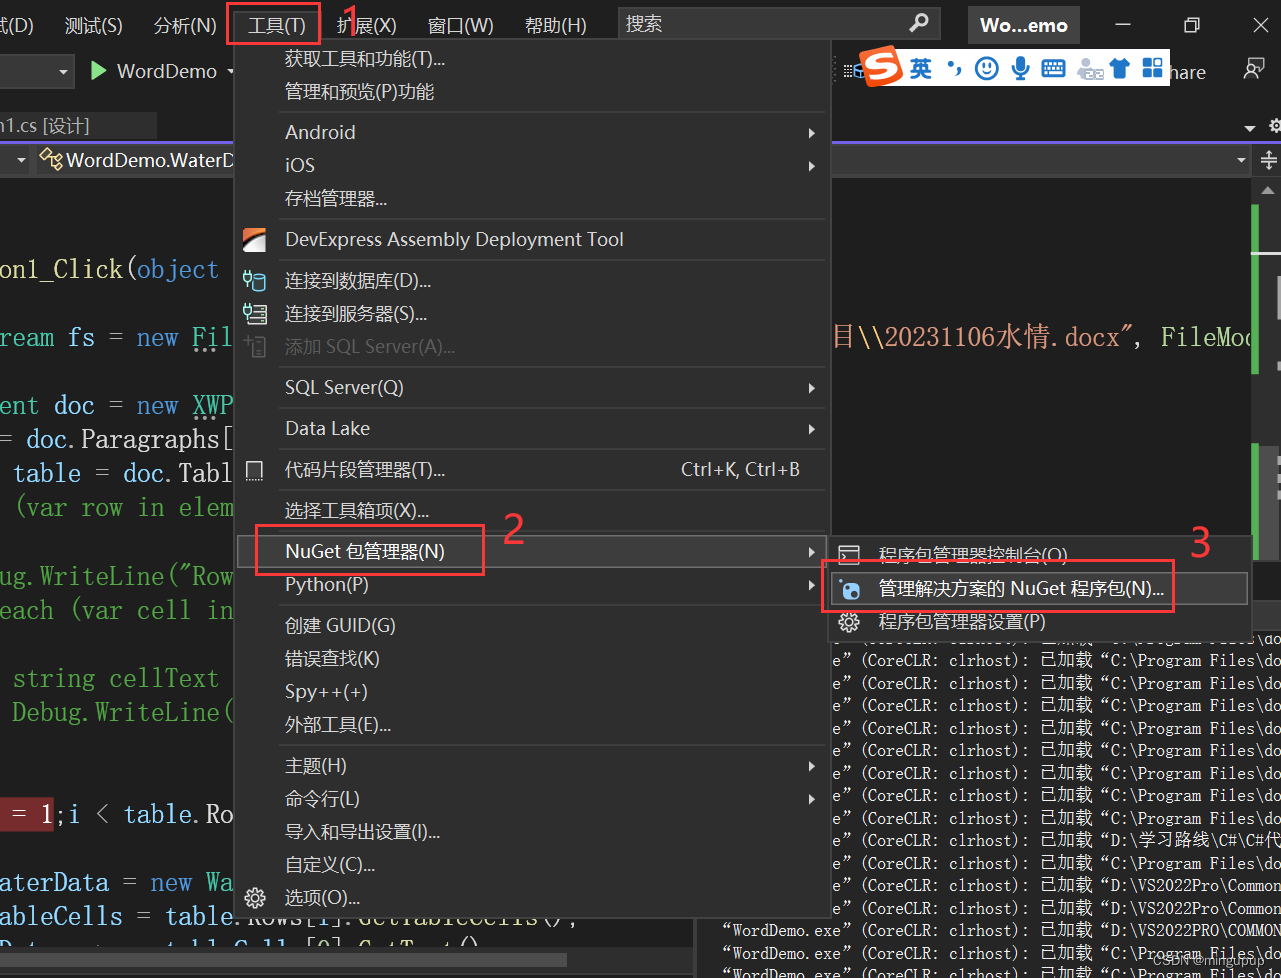Run the WordDemo project with the green play icon
This screenshot has width=1281, height=978.
97,70
